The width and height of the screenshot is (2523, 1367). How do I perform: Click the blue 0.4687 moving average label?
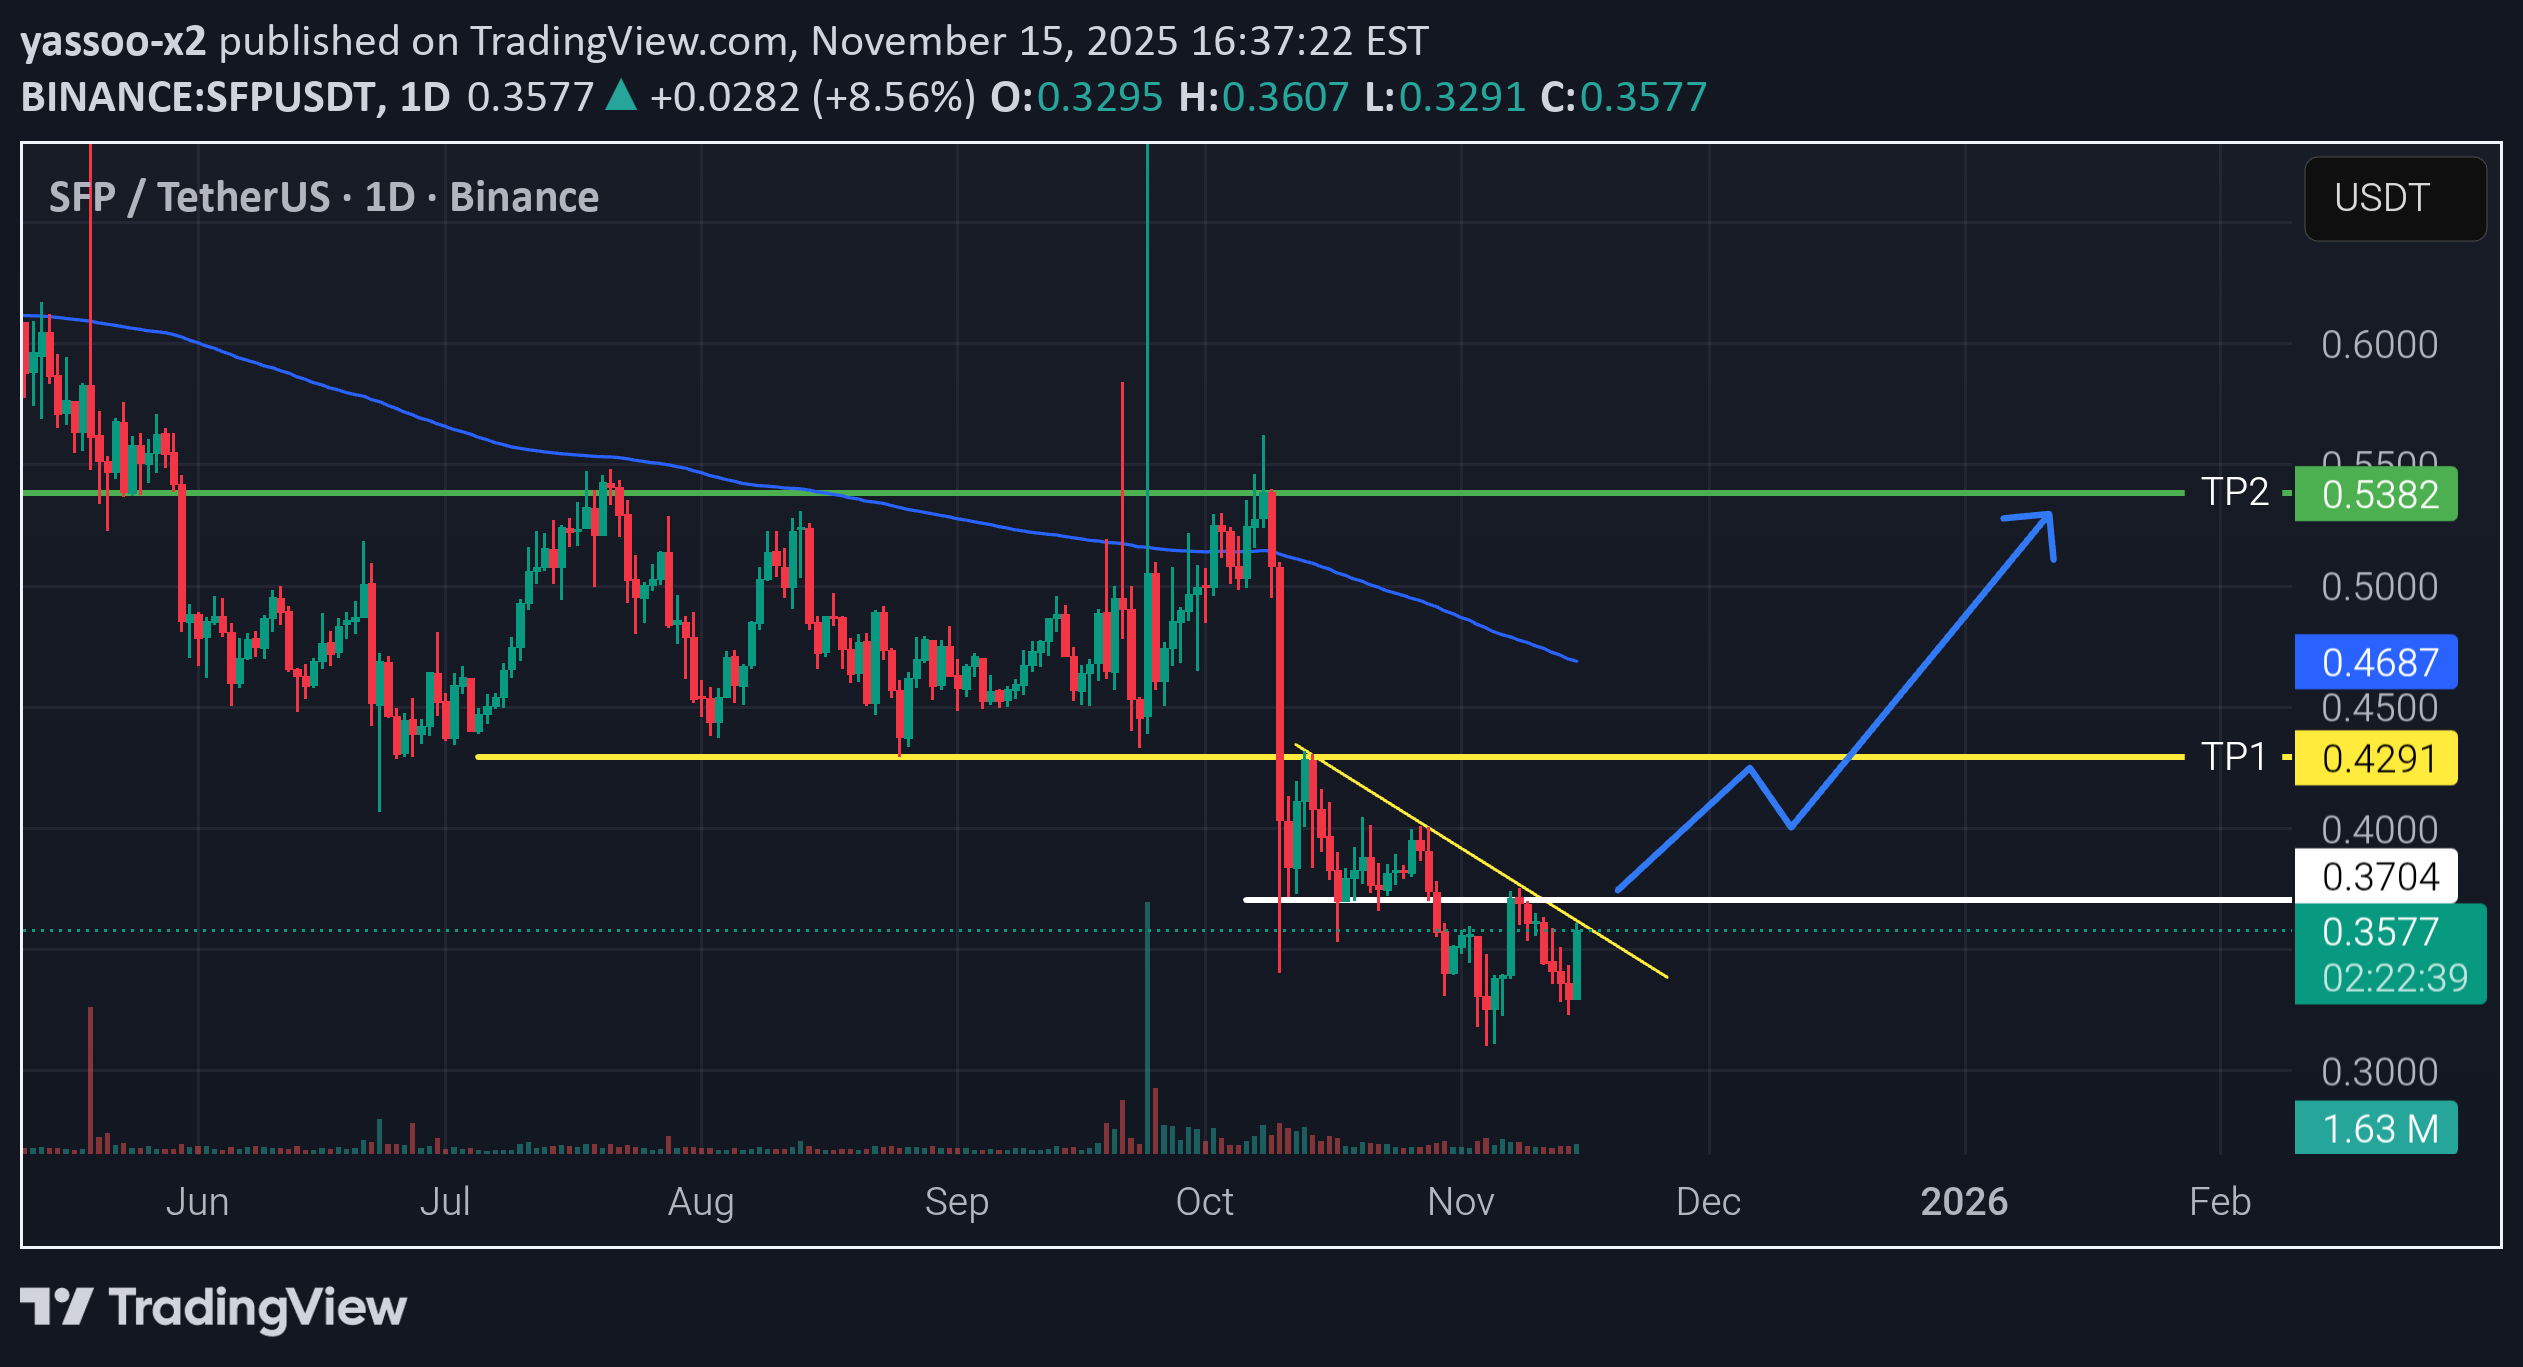tap(2375, 662)
